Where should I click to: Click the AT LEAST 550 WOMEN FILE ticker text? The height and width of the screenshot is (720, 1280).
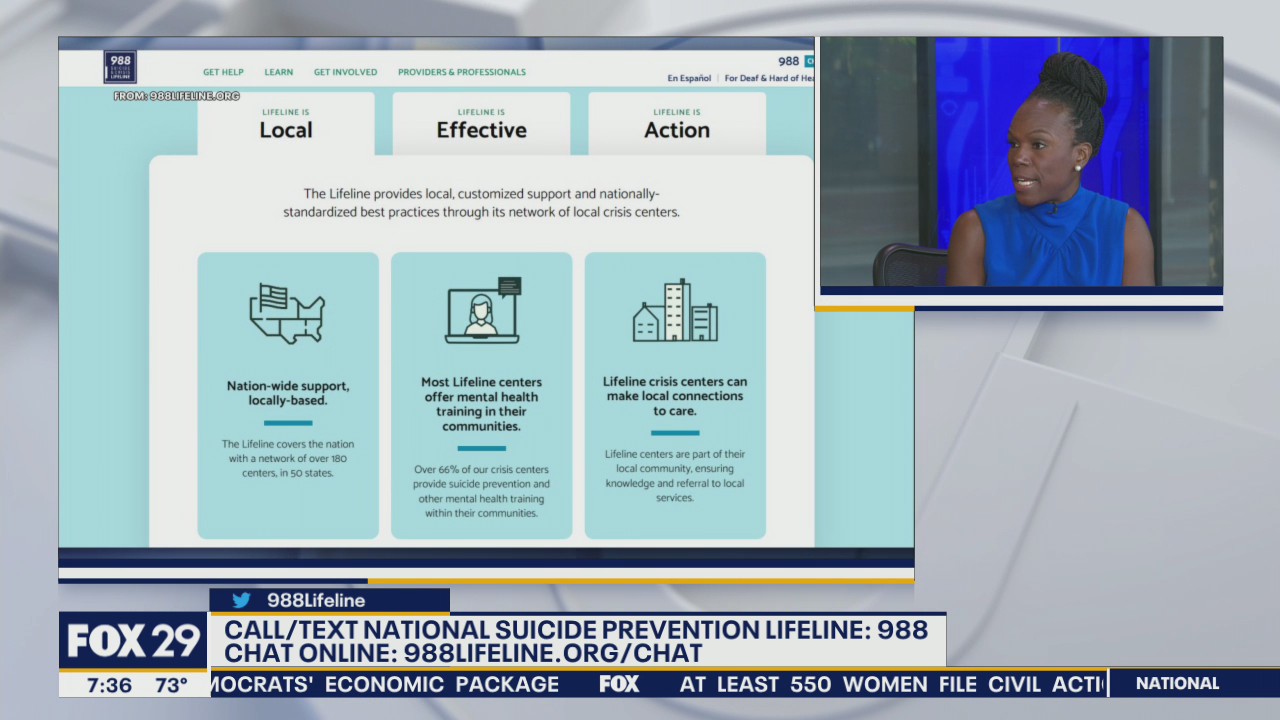pyautogui.click(x=828, y=684)
